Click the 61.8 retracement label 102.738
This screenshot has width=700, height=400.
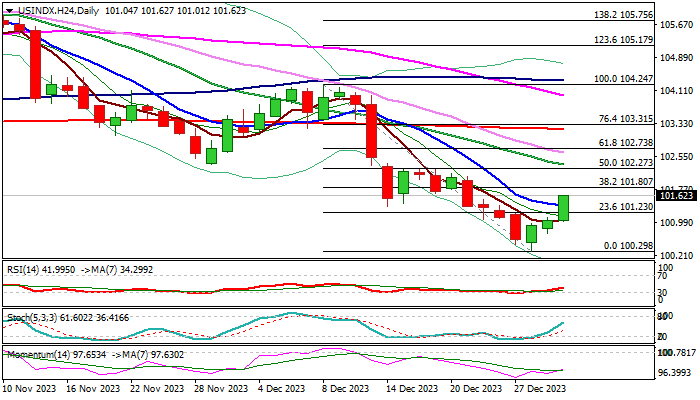(x=624, y=143)
